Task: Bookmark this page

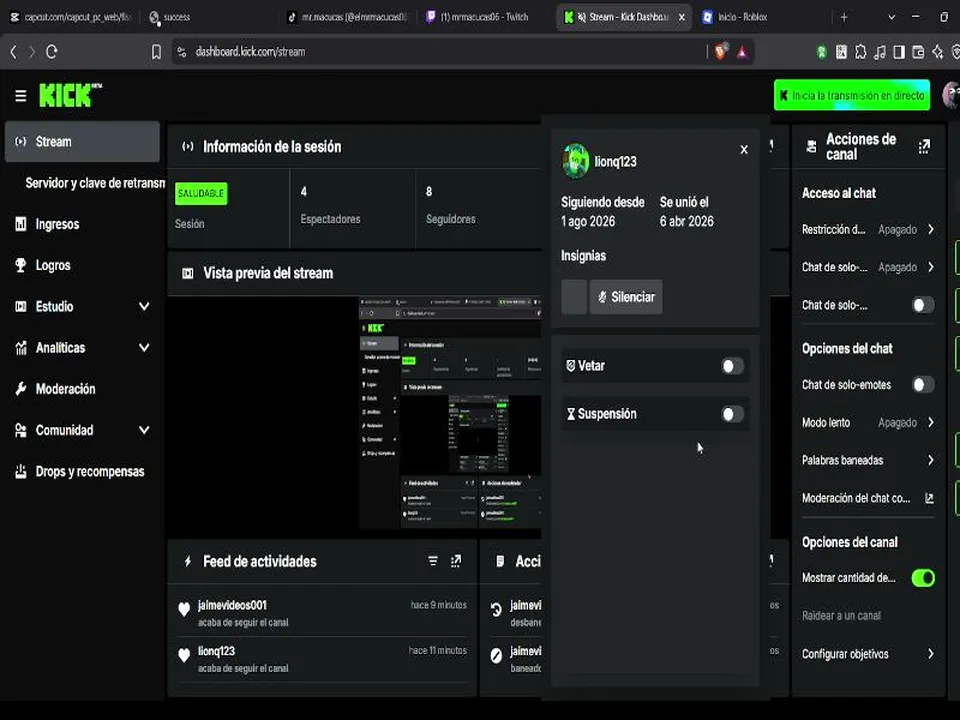Action: coord(156,52)
